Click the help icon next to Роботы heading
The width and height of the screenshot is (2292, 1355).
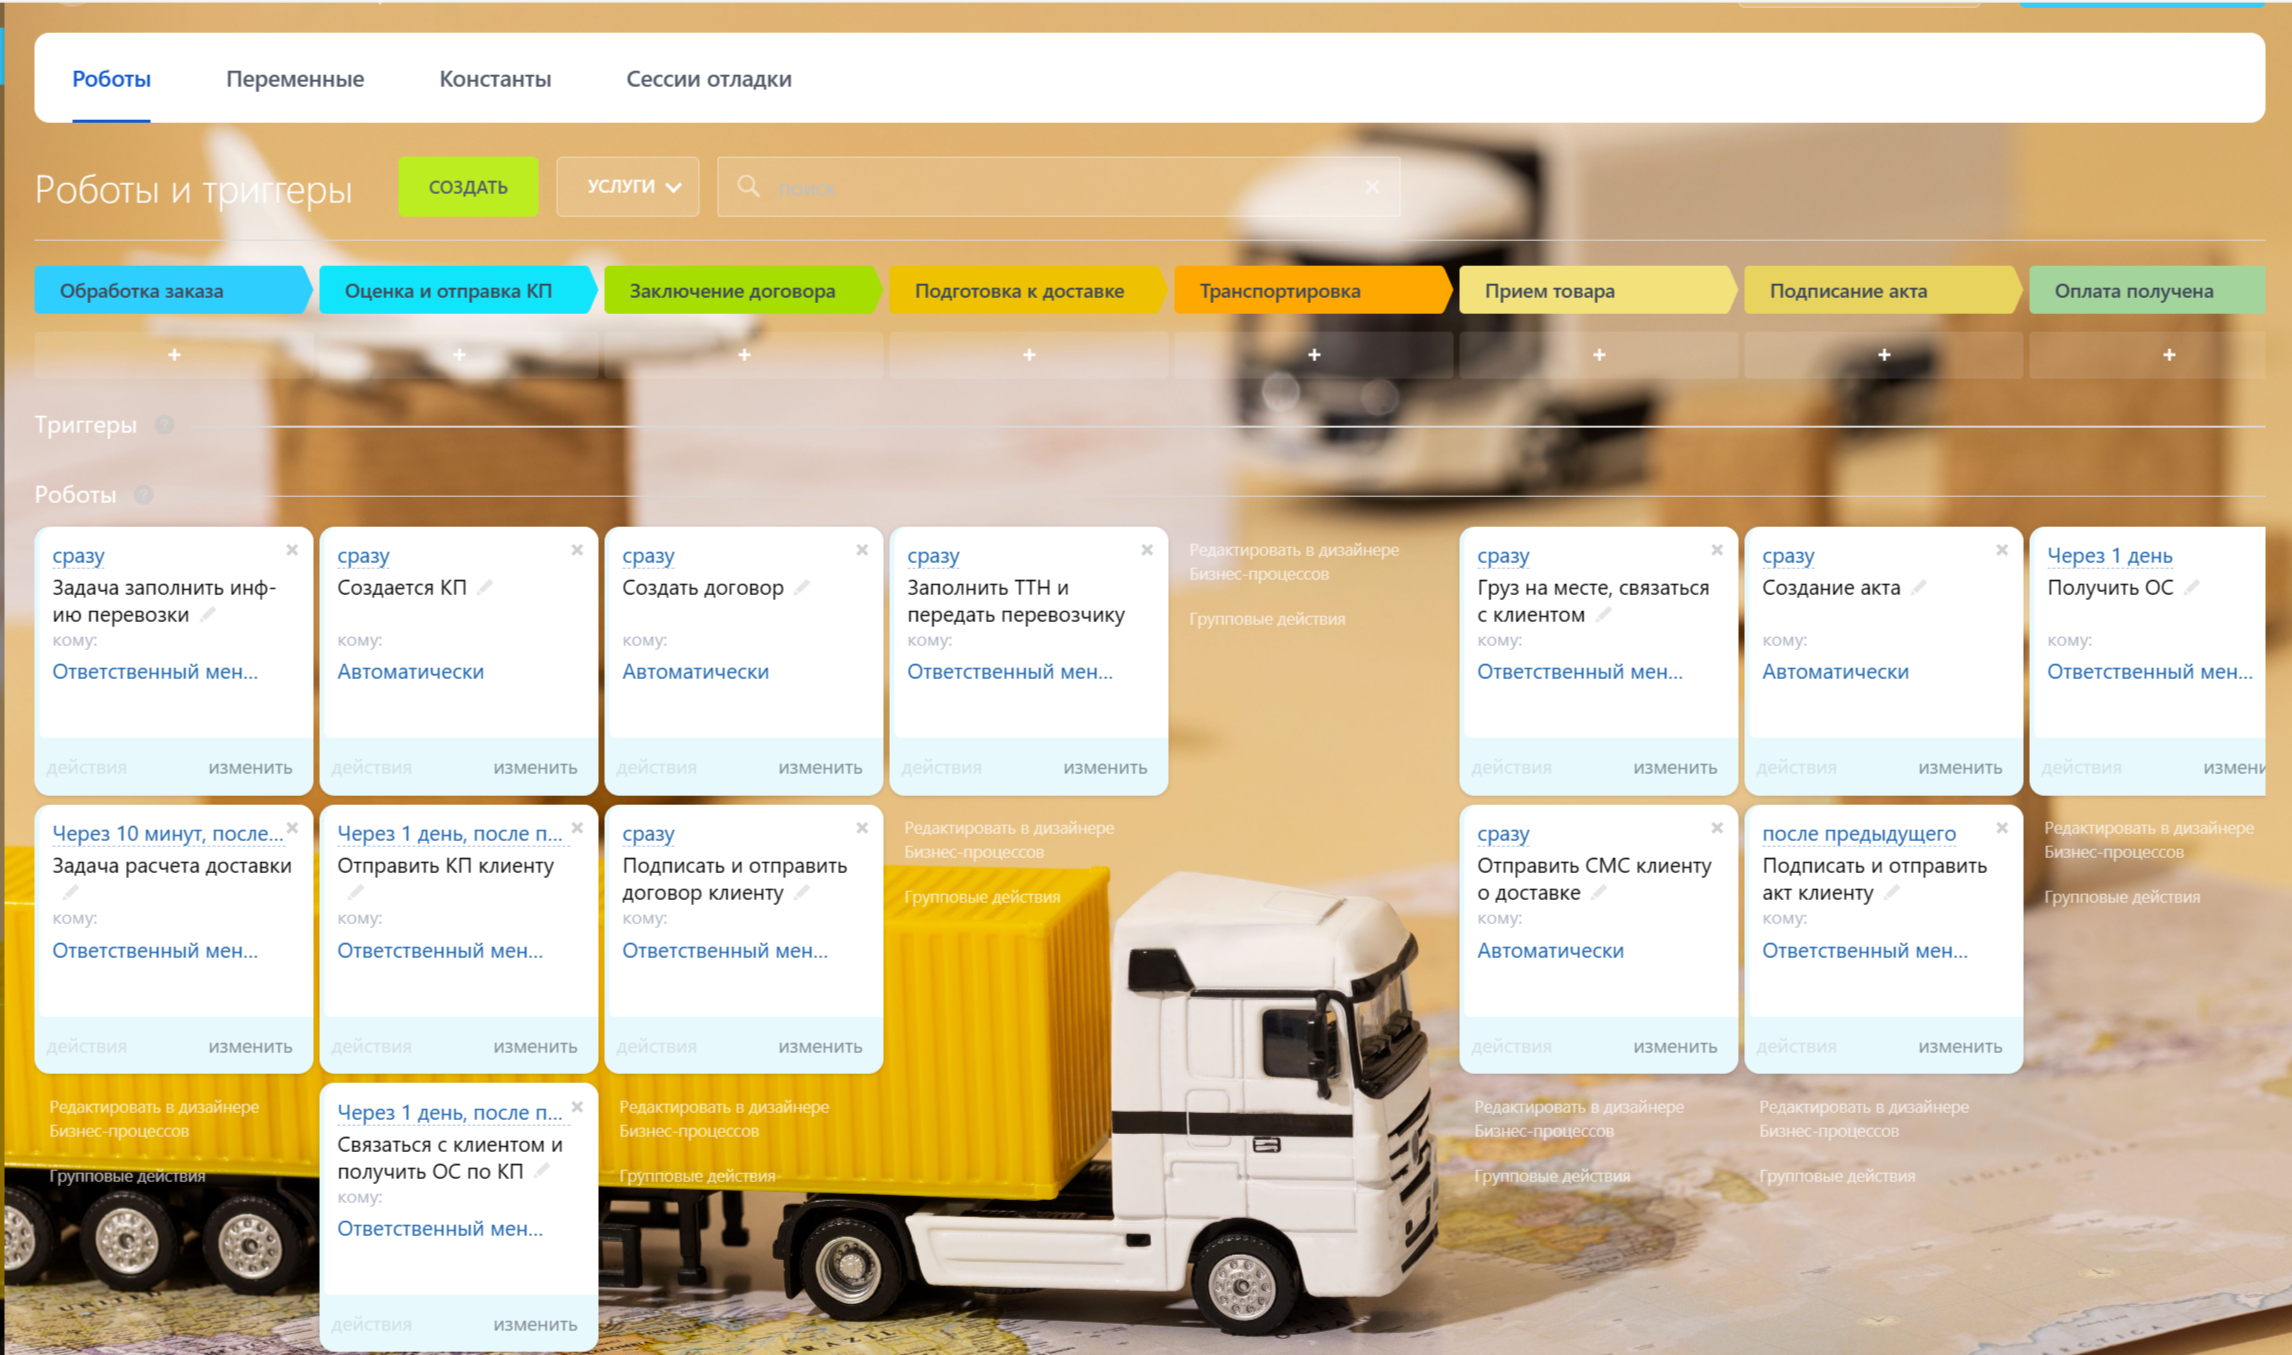click(144, 495)
